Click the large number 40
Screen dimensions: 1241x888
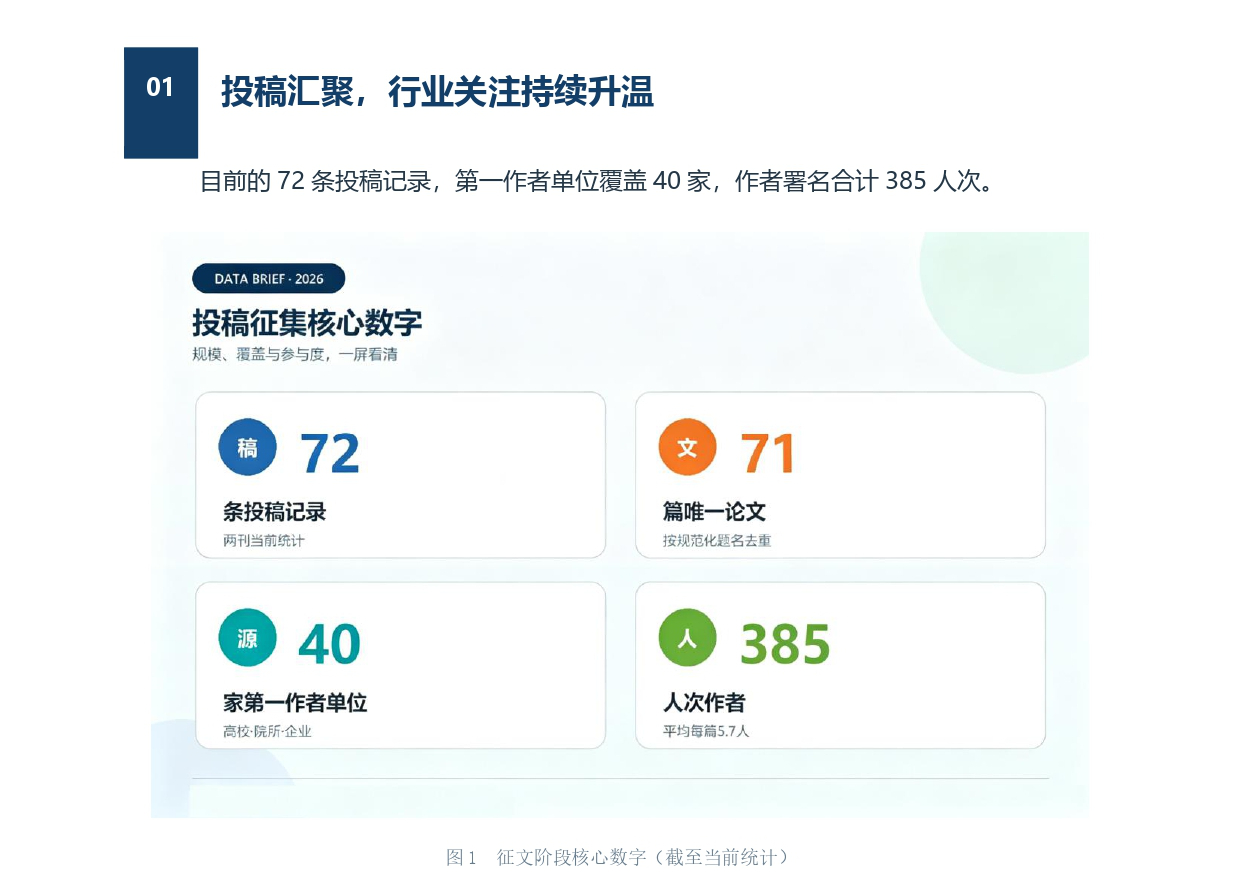(x=330, y=644)
